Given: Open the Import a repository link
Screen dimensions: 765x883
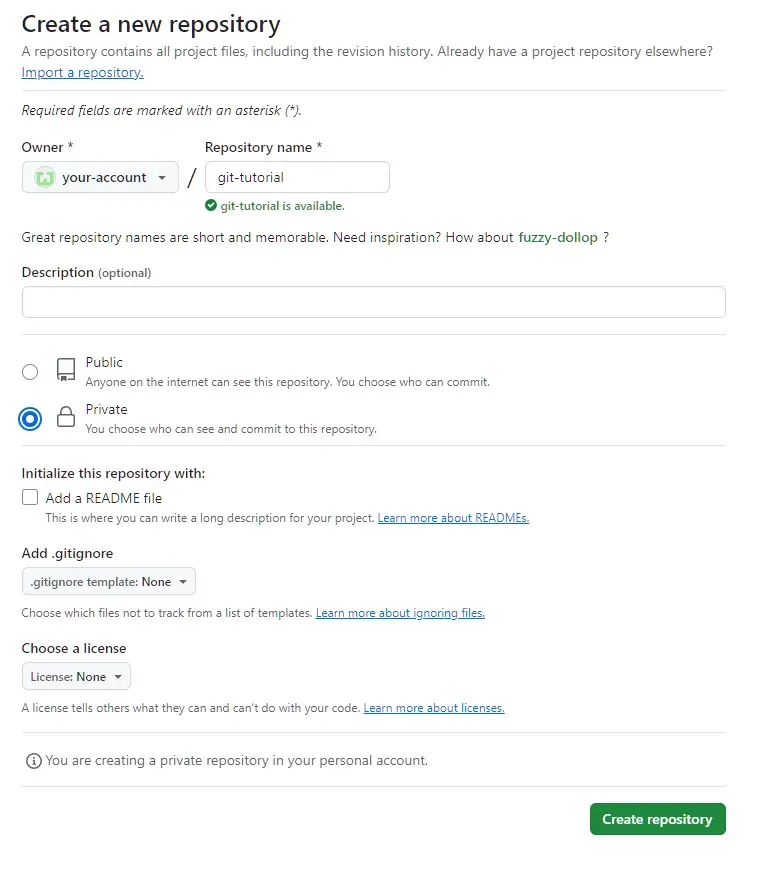Looking at the screenshot, I should (x=82, y=73).
